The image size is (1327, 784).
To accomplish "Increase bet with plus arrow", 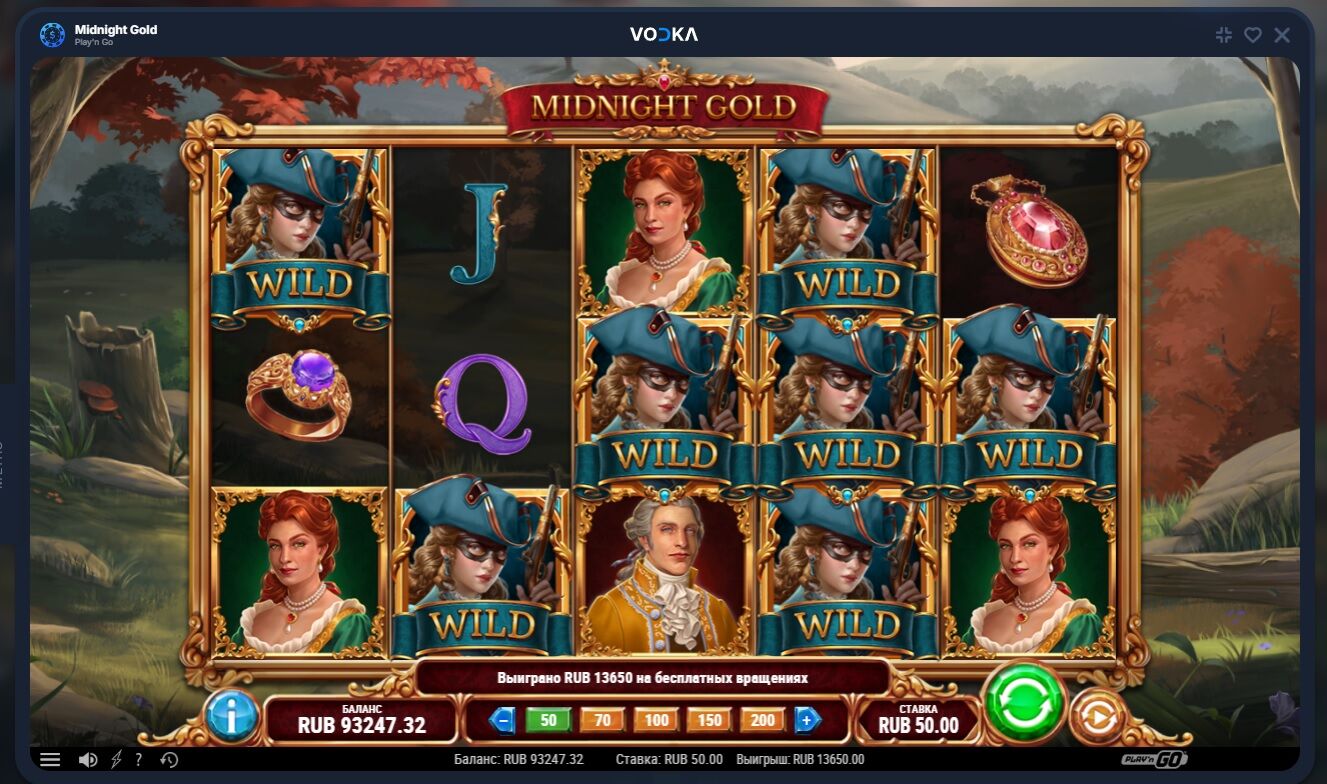I will 808,719.
